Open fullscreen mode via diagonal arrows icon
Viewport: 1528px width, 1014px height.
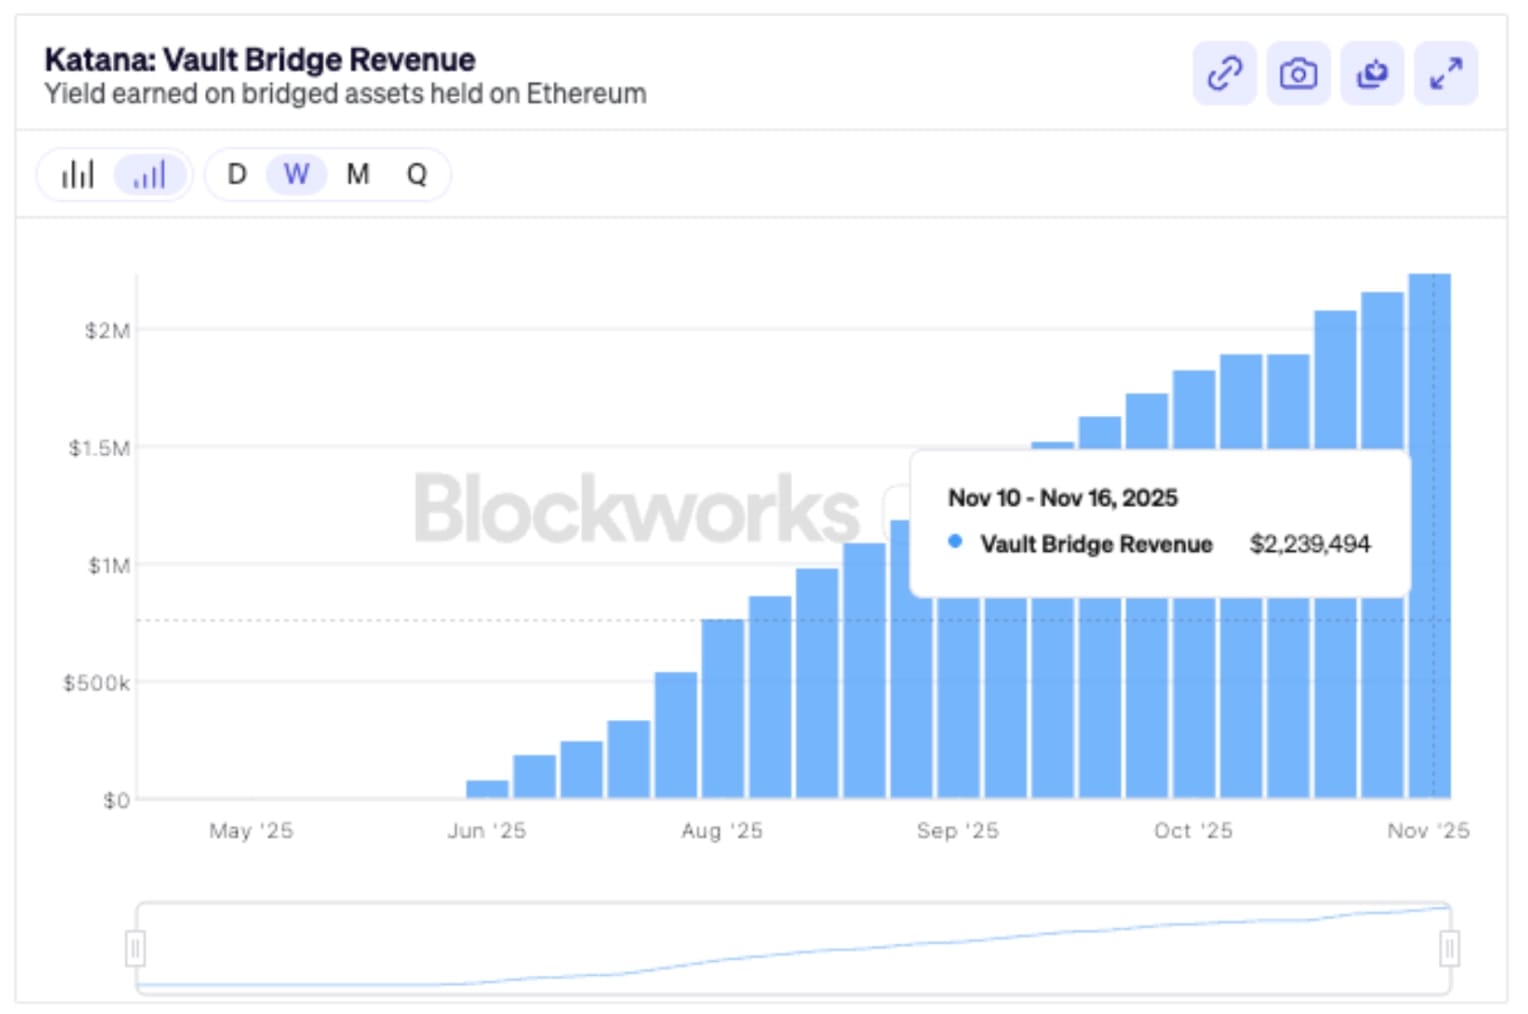tap(1445, 73)
